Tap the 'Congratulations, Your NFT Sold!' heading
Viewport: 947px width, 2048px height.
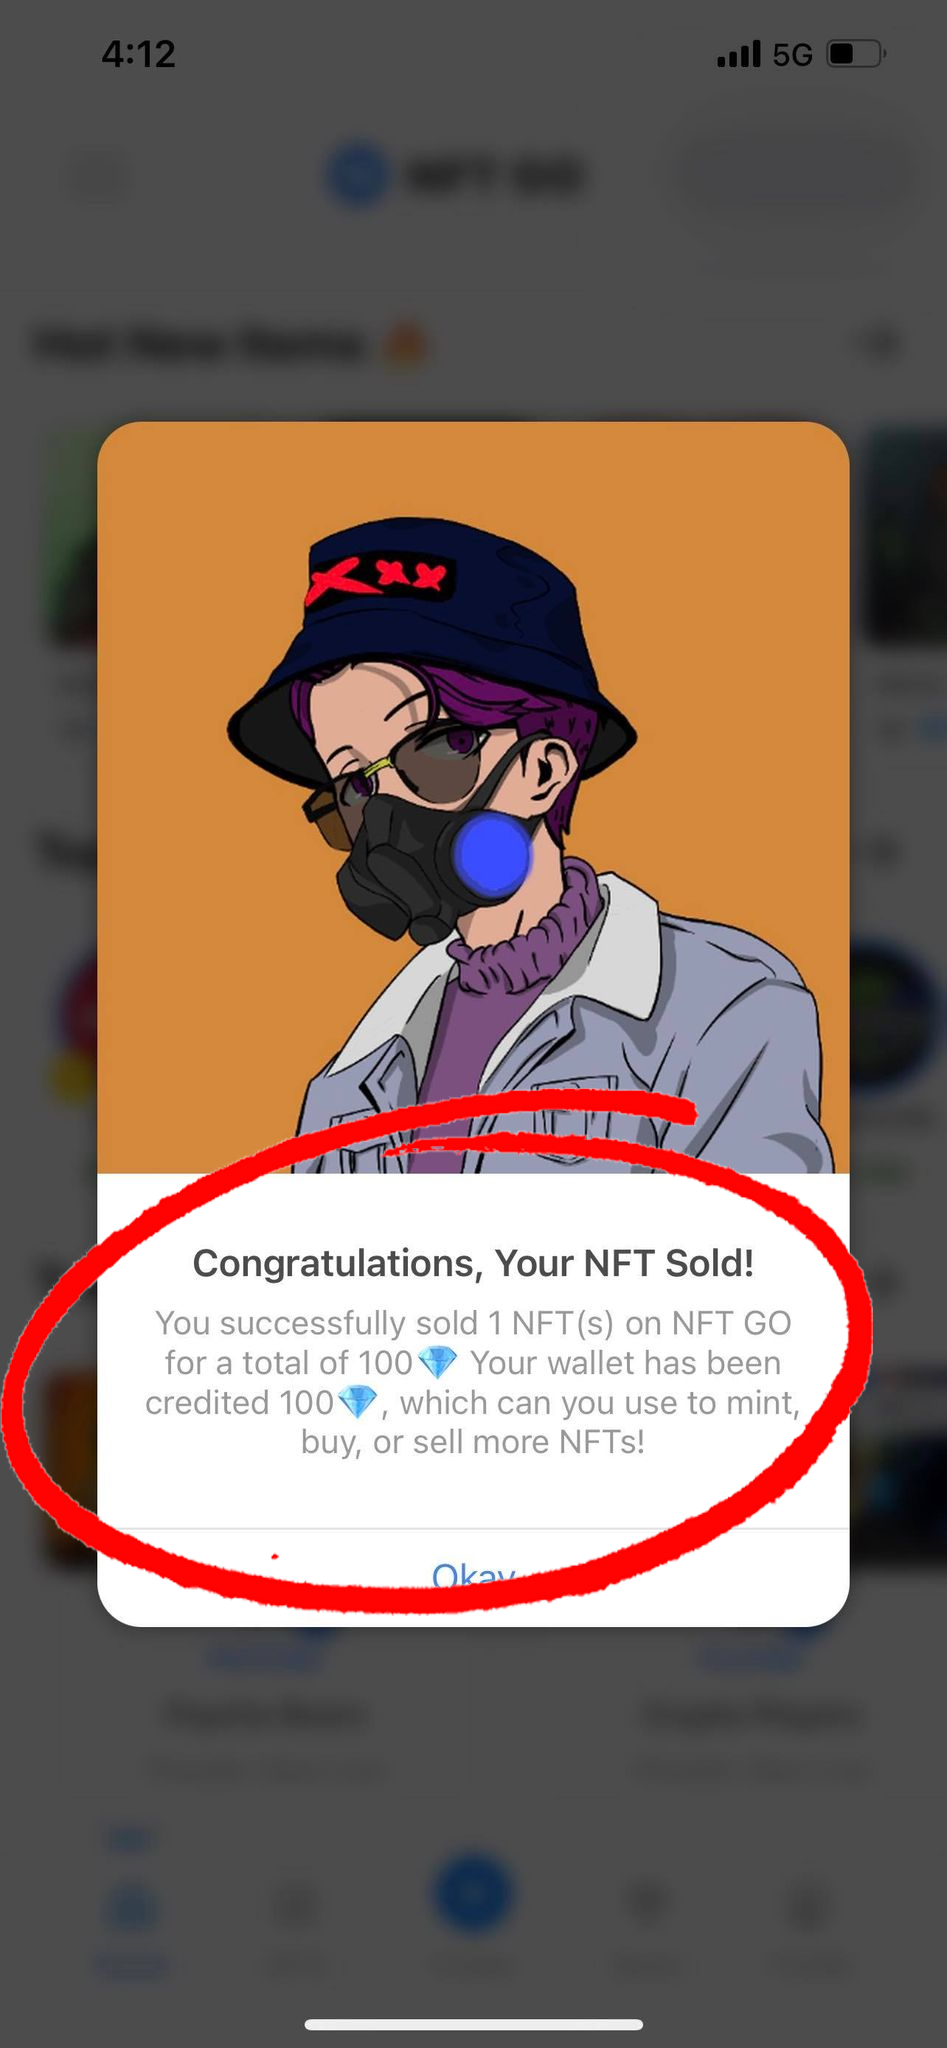473,1263
